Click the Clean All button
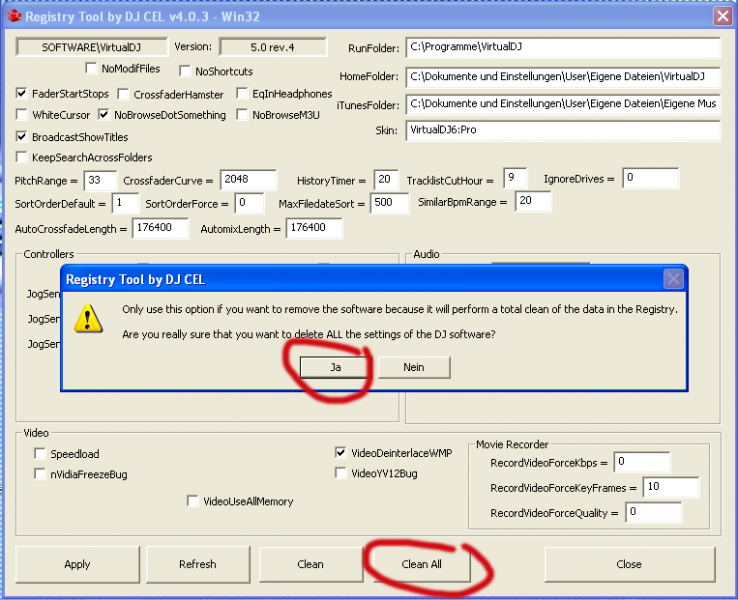Screen dimensions: 738x600 click(421, 564)
